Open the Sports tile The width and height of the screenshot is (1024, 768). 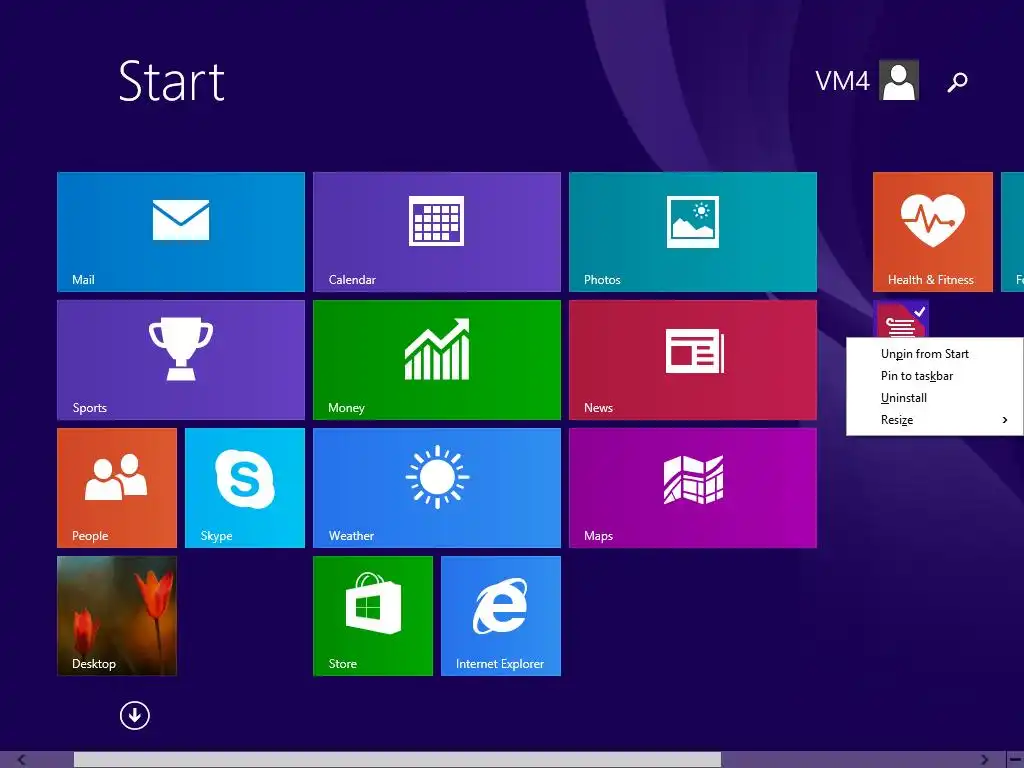181,360
